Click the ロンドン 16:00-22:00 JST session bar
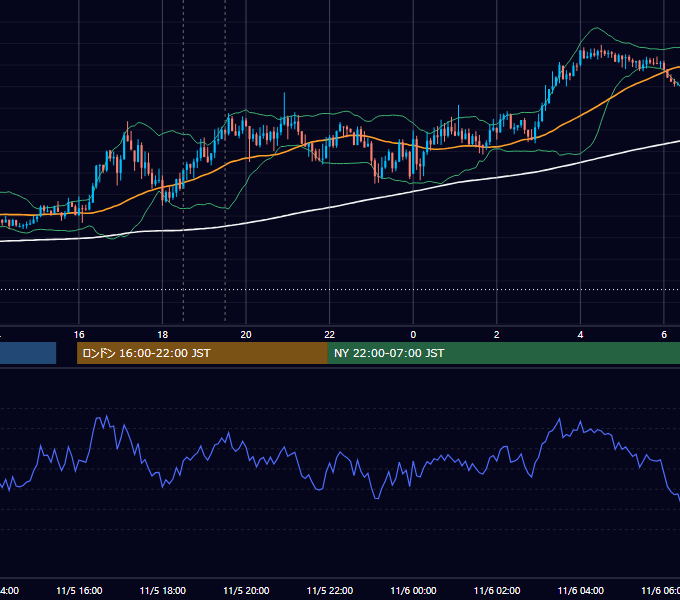Screen dimensions: 680x600 click(202, 353)
